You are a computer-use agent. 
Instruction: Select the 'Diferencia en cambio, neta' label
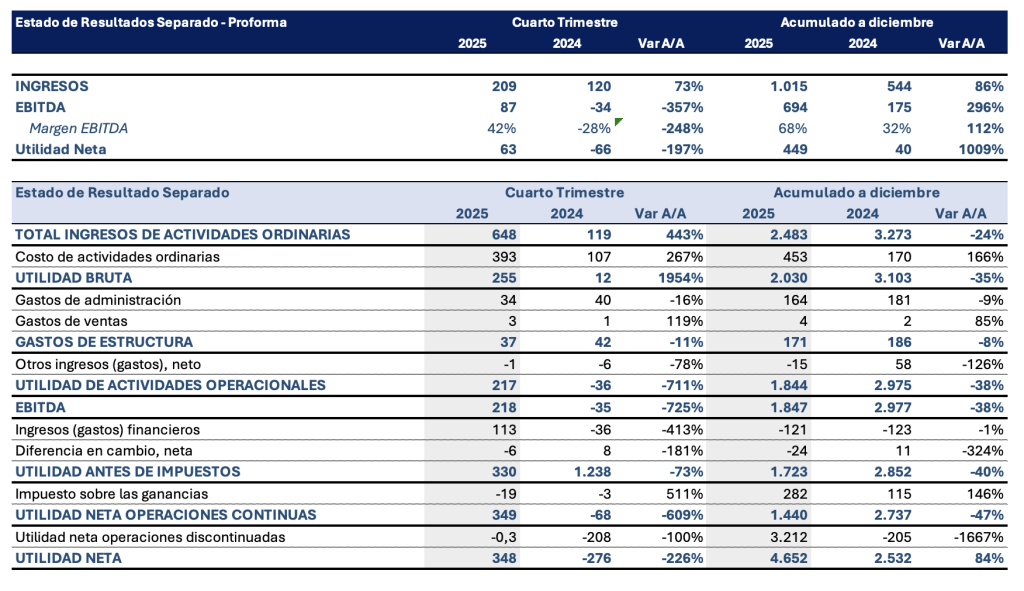coord(102,451)
